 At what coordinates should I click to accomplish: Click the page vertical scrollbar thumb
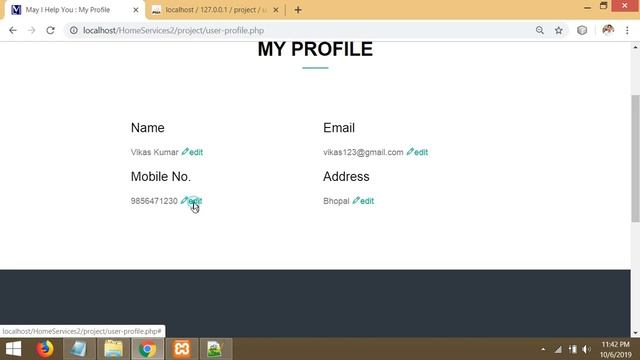(x=635, y=158)
